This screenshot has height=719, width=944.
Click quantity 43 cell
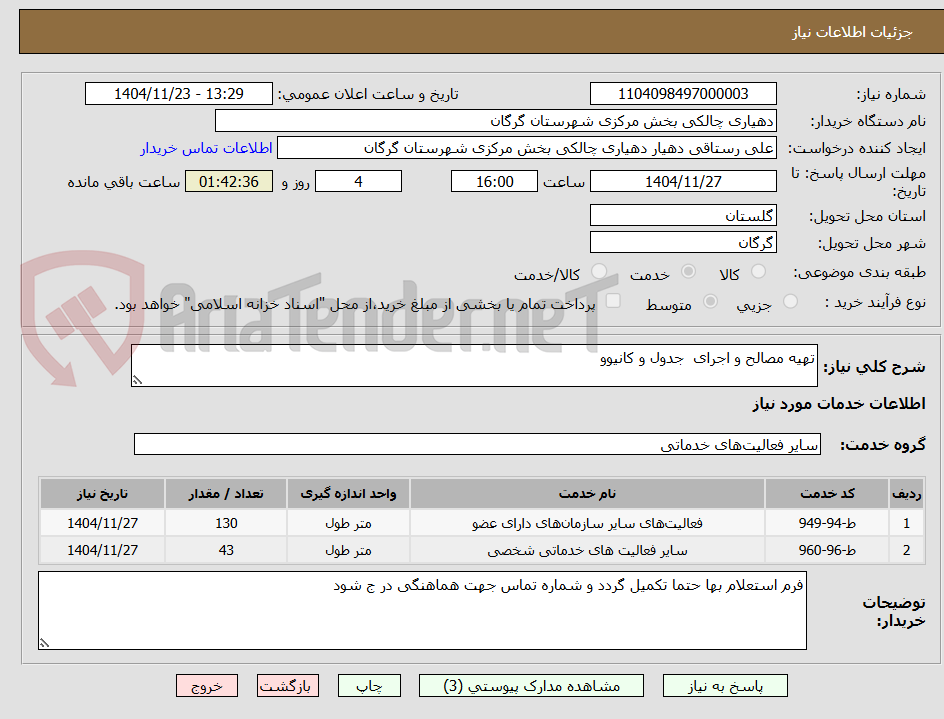pos(226,550)
